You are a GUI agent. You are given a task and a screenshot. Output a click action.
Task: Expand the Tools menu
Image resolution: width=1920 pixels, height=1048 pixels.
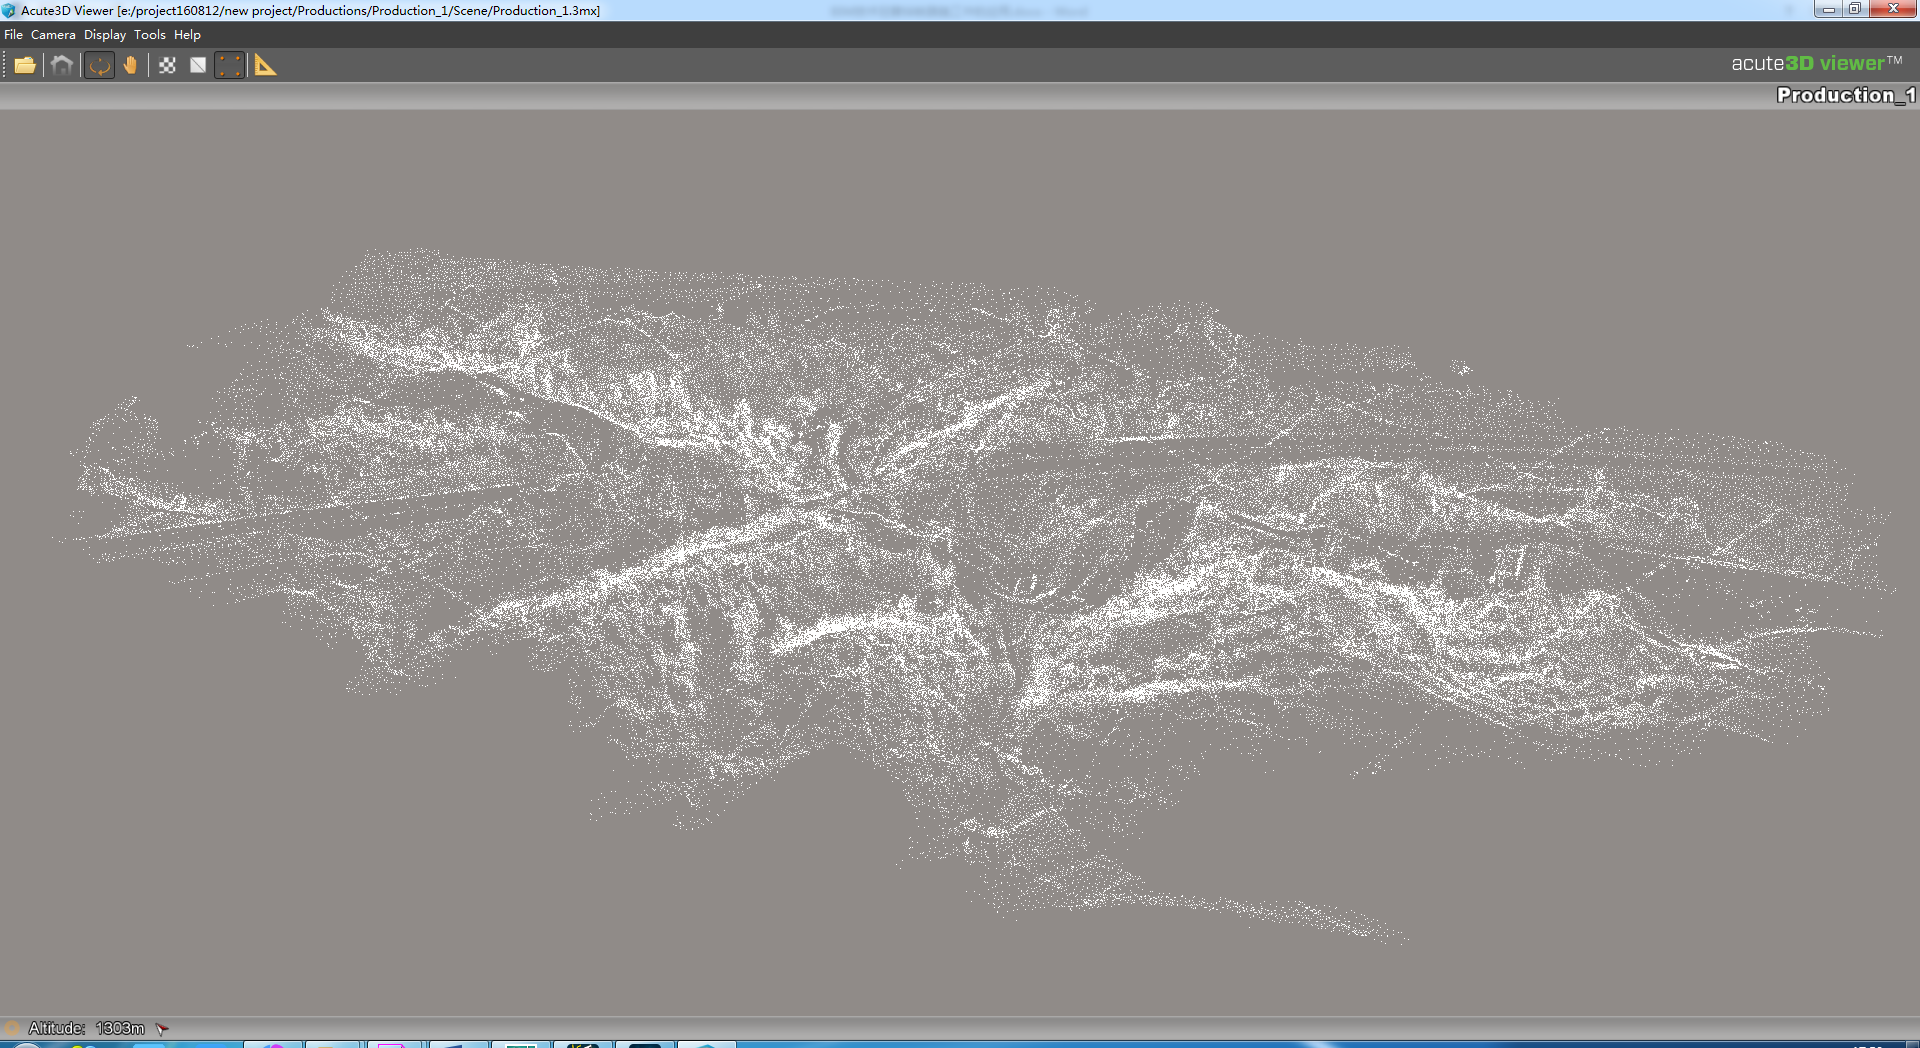click(150, 34)
